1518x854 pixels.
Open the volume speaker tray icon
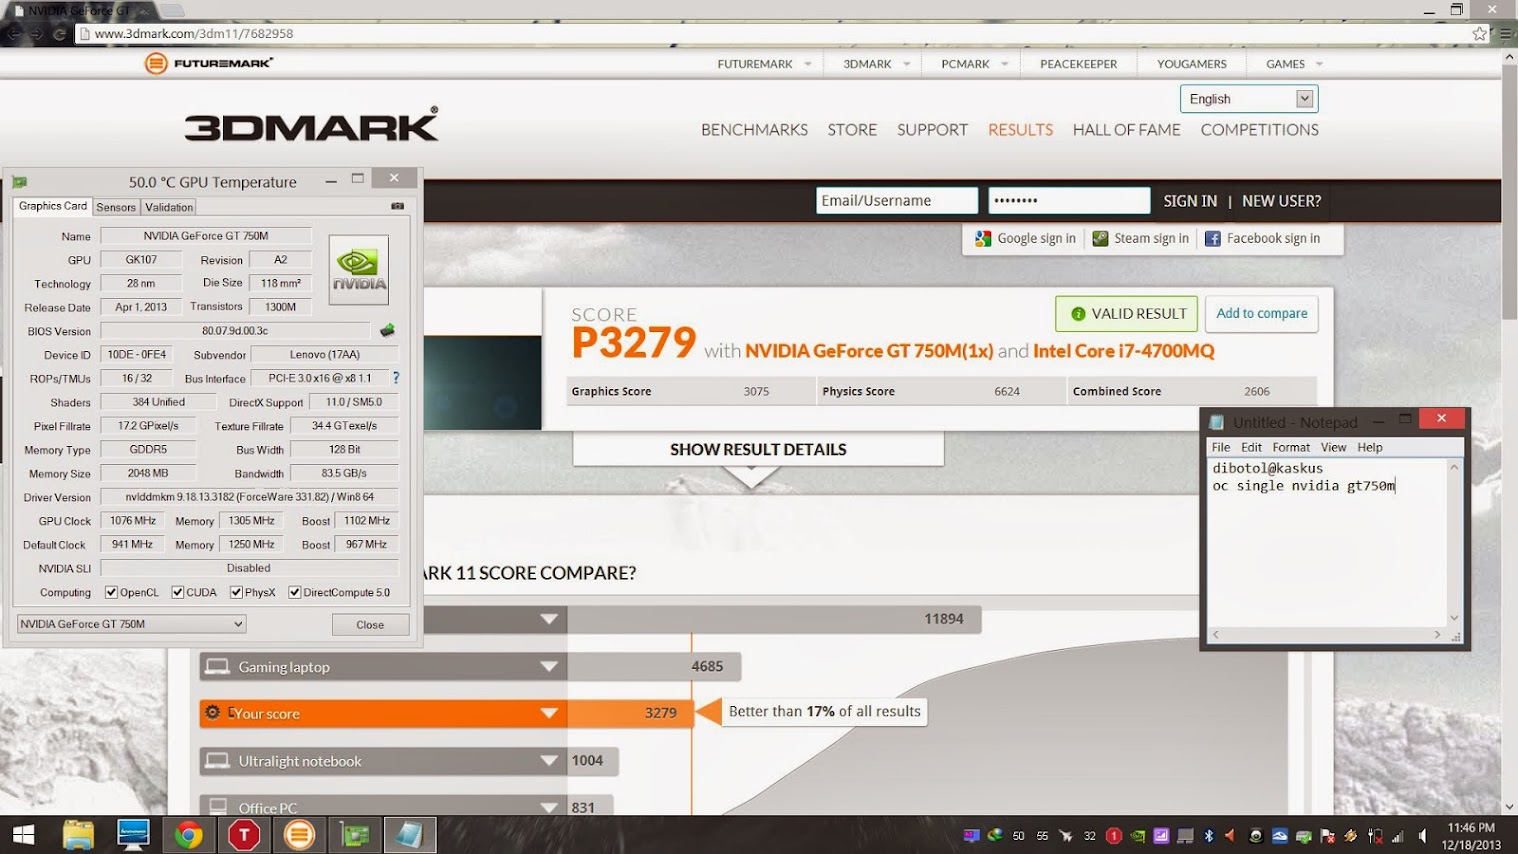(x=1422, y=836)
